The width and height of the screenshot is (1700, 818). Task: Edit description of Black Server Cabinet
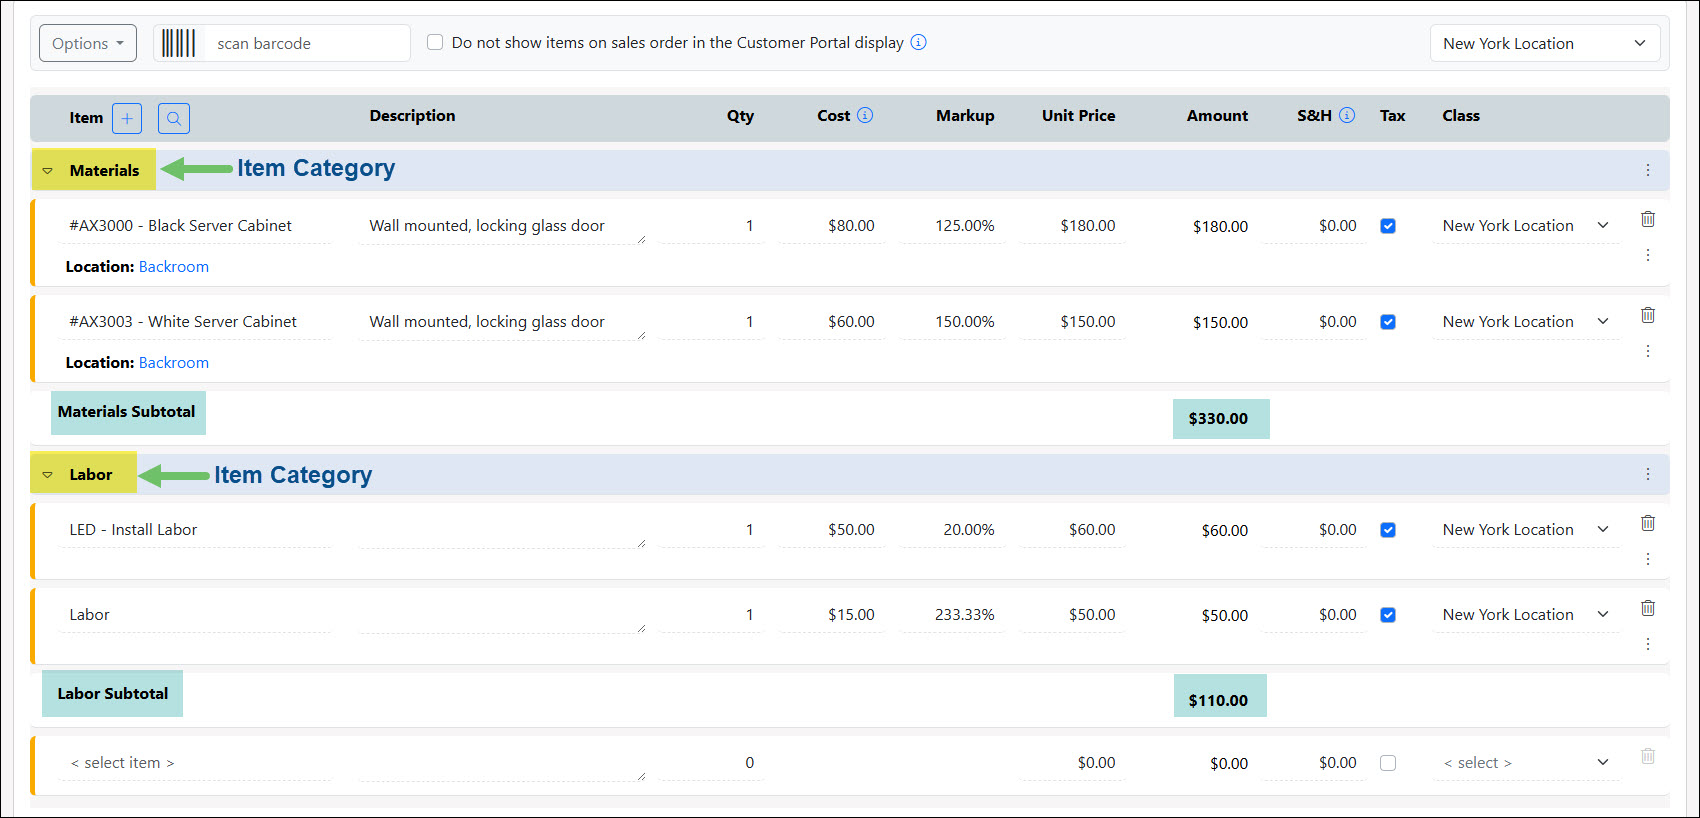click(502, 226)
